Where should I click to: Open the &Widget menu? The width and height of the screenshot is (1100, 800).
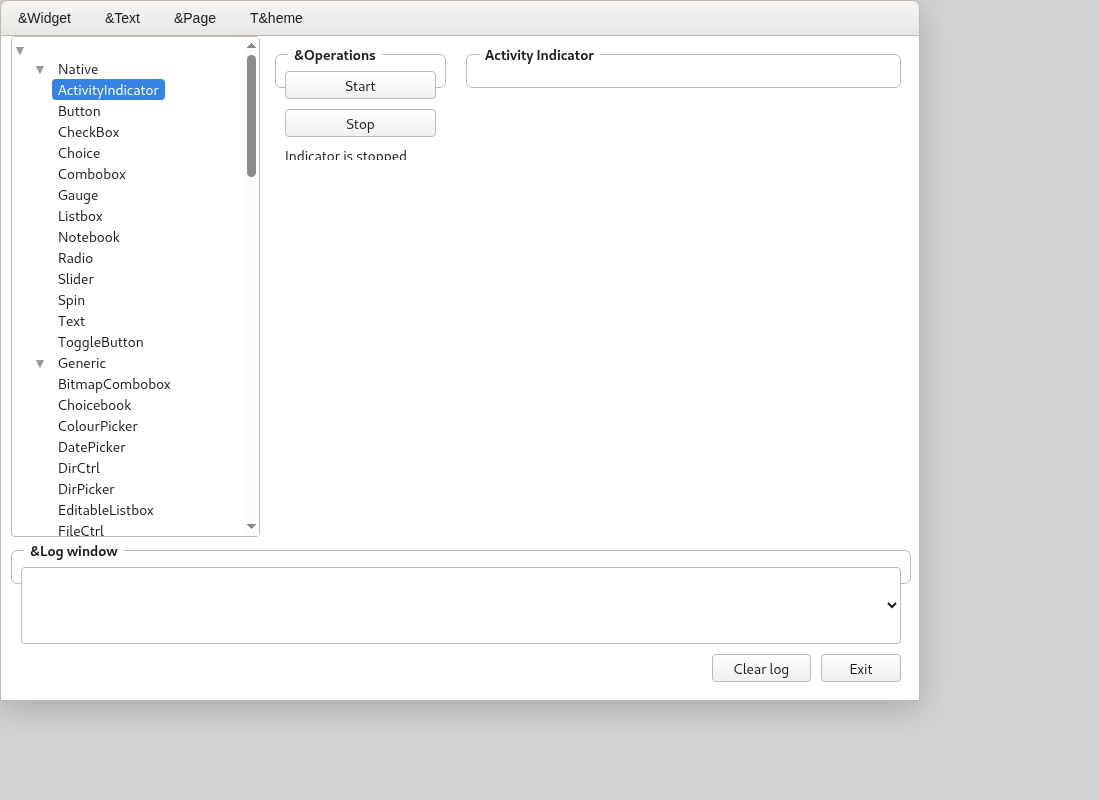(x=44, y=18)
